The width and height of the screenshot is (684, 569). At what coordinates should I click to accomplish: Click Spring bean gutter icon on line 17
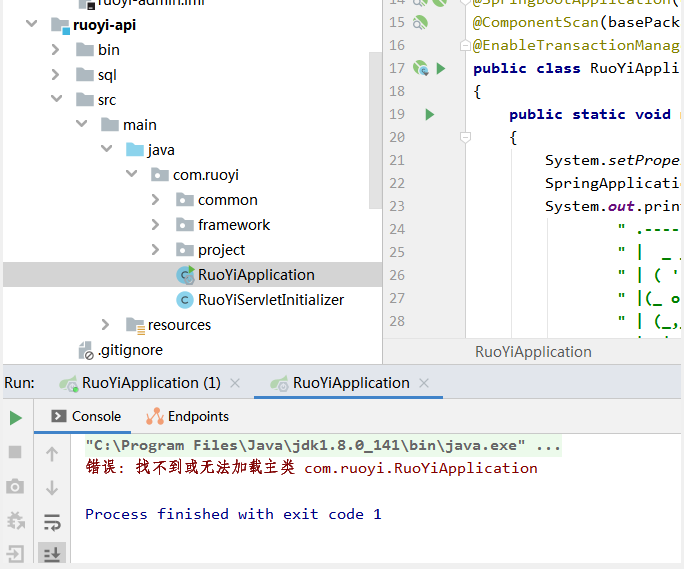point(421,68)
